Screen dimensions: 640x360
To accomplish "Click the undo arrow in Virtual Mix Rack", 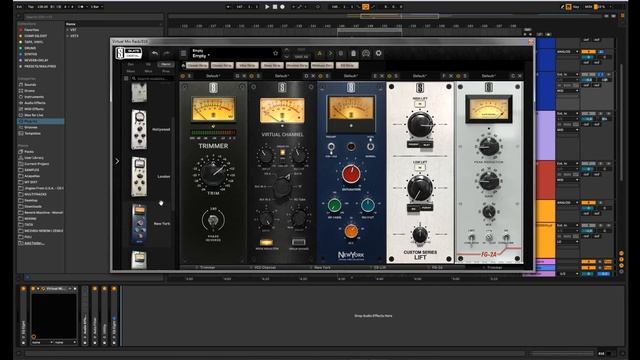I will coord(155,53).
